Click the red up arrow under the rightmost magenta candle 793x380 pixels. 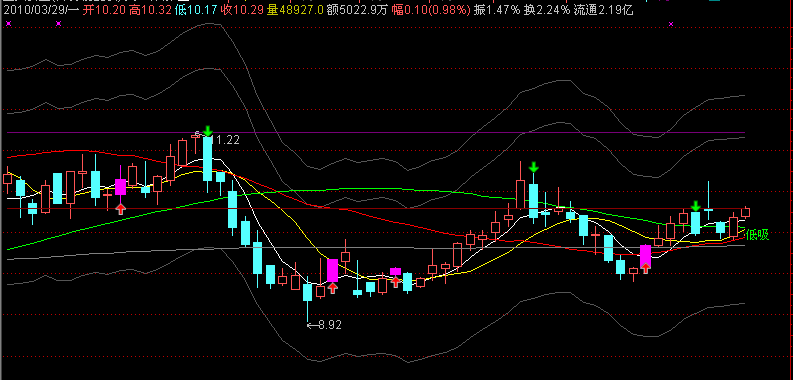tap(645, 268)
